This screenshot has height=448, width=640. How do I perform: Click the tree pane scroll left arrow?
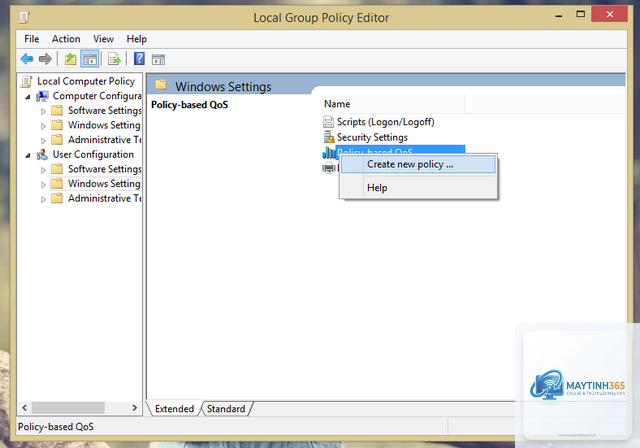[x=24, y=408]
